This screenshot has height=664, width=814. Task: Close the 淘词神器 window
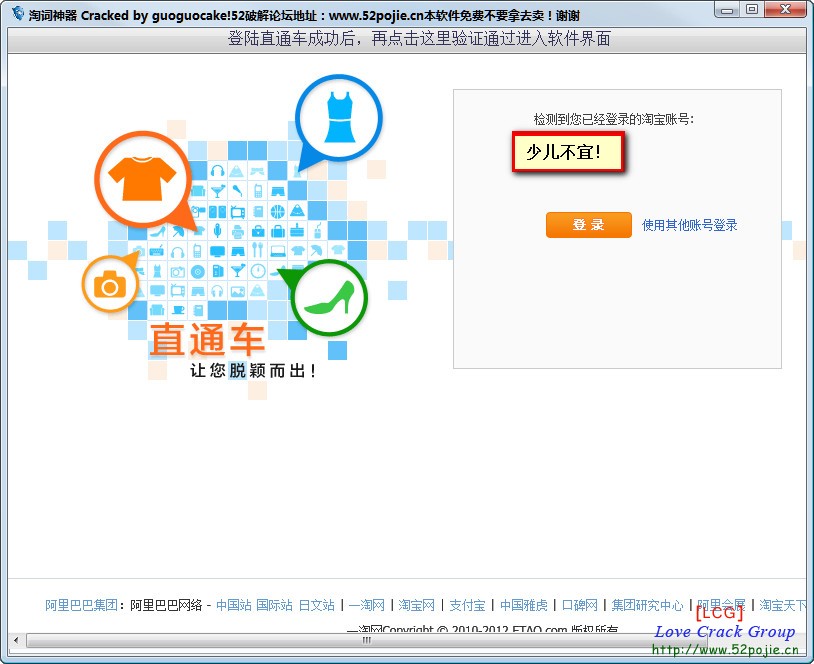coord(785,9)
